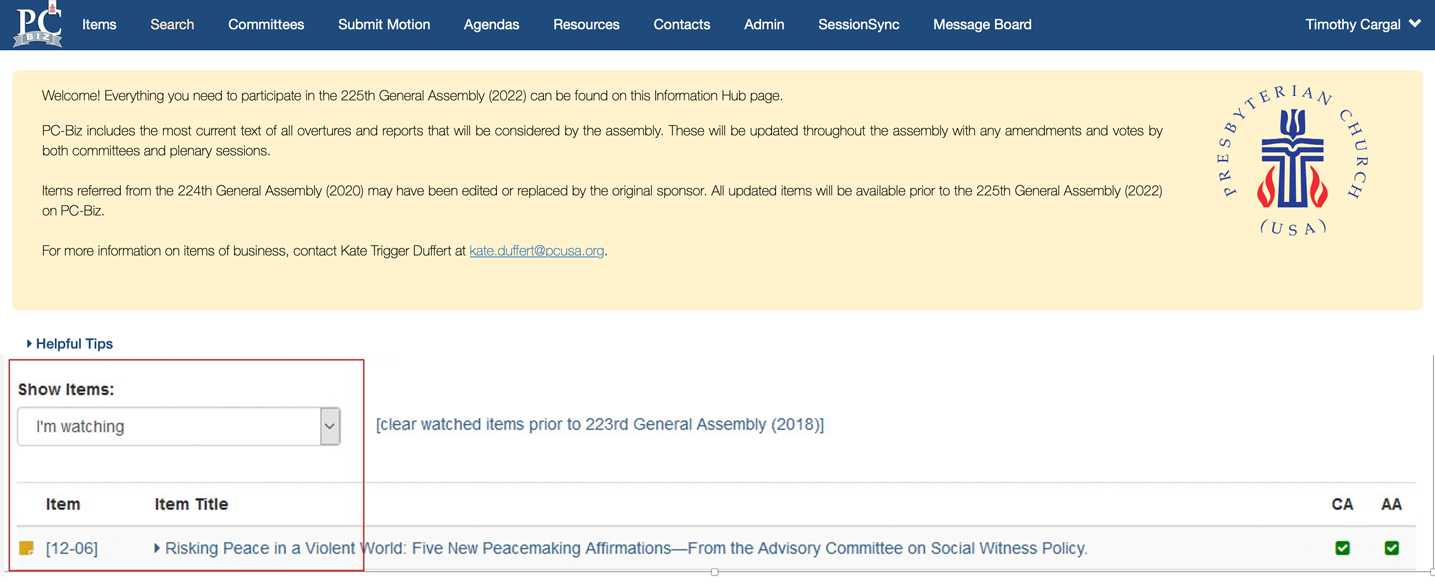Open item link [12-06]
1435x588 pixels.
[x=72, y=548]
